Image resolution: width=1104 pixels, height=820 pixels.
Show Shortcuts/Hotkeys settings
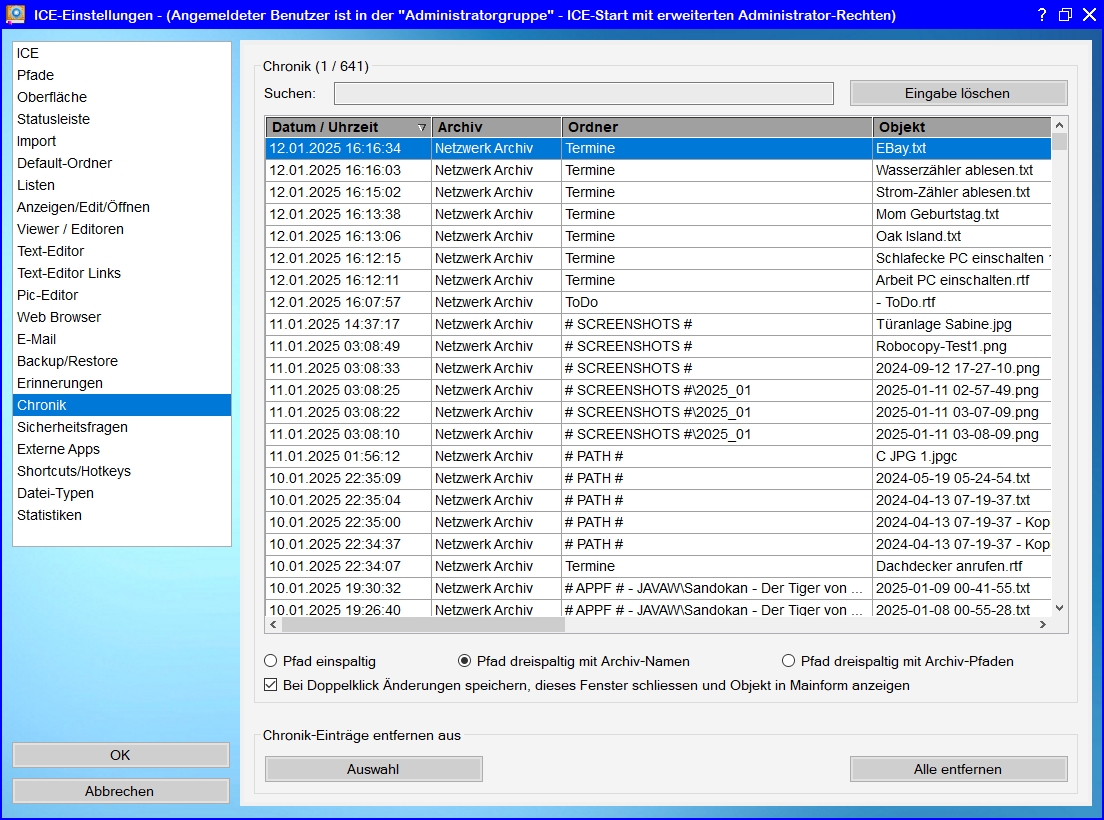pos(122,471)
